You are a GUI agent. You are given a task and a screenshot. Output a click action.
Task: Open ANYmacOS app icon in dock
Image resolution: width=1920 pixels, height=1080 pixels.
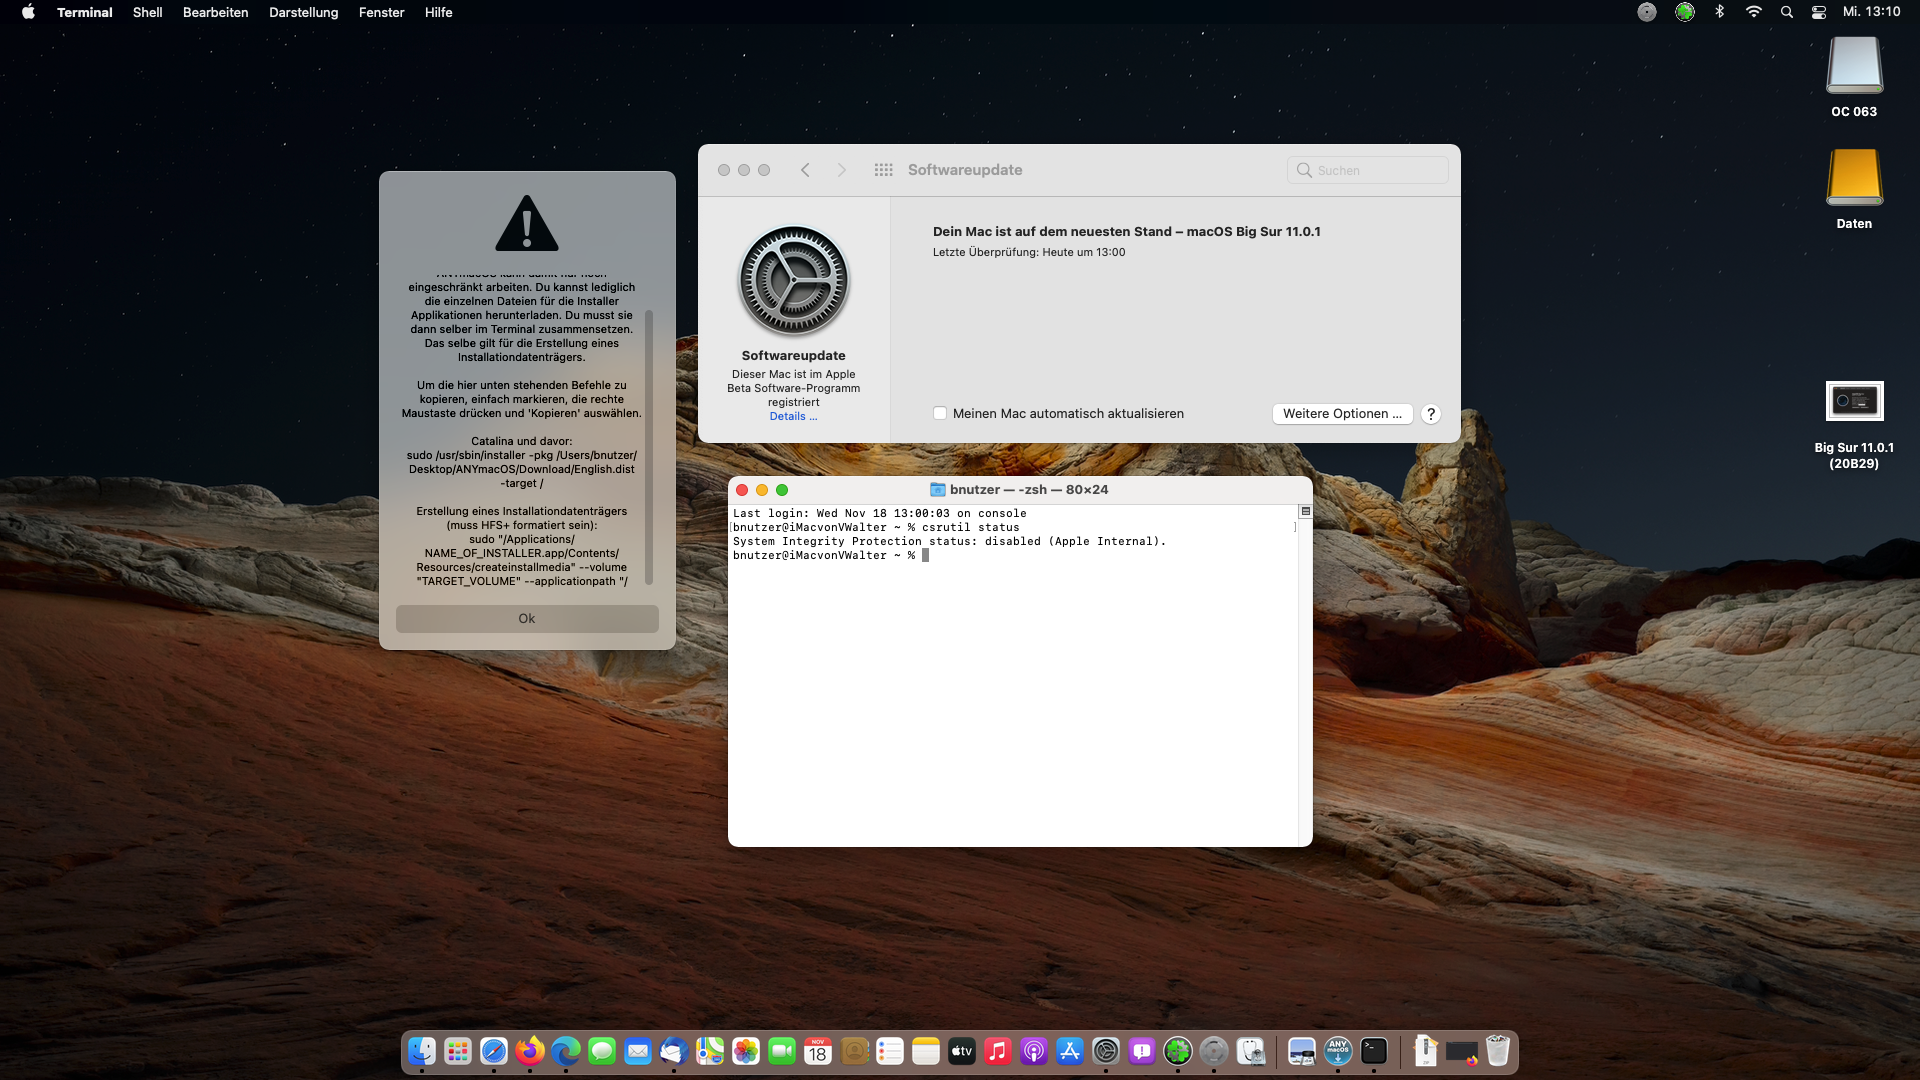(1338, 1051)
